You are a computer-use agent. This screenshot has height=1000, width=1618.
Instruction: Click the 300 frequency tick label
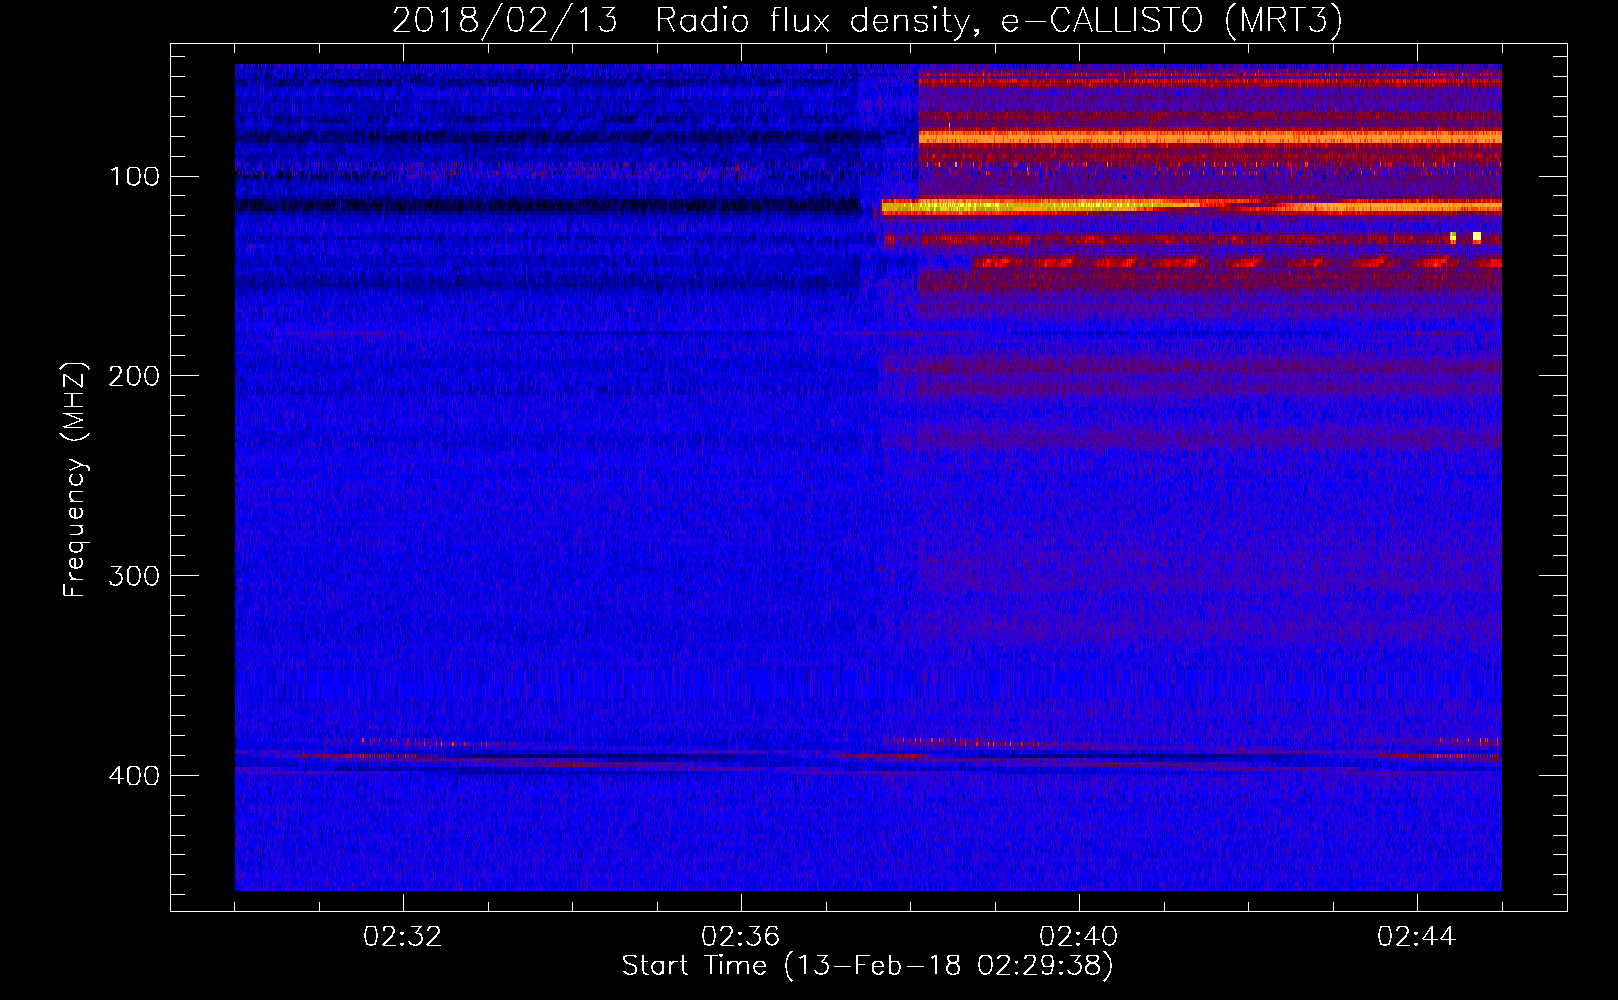pyautogui.click(x=134, y=577)
